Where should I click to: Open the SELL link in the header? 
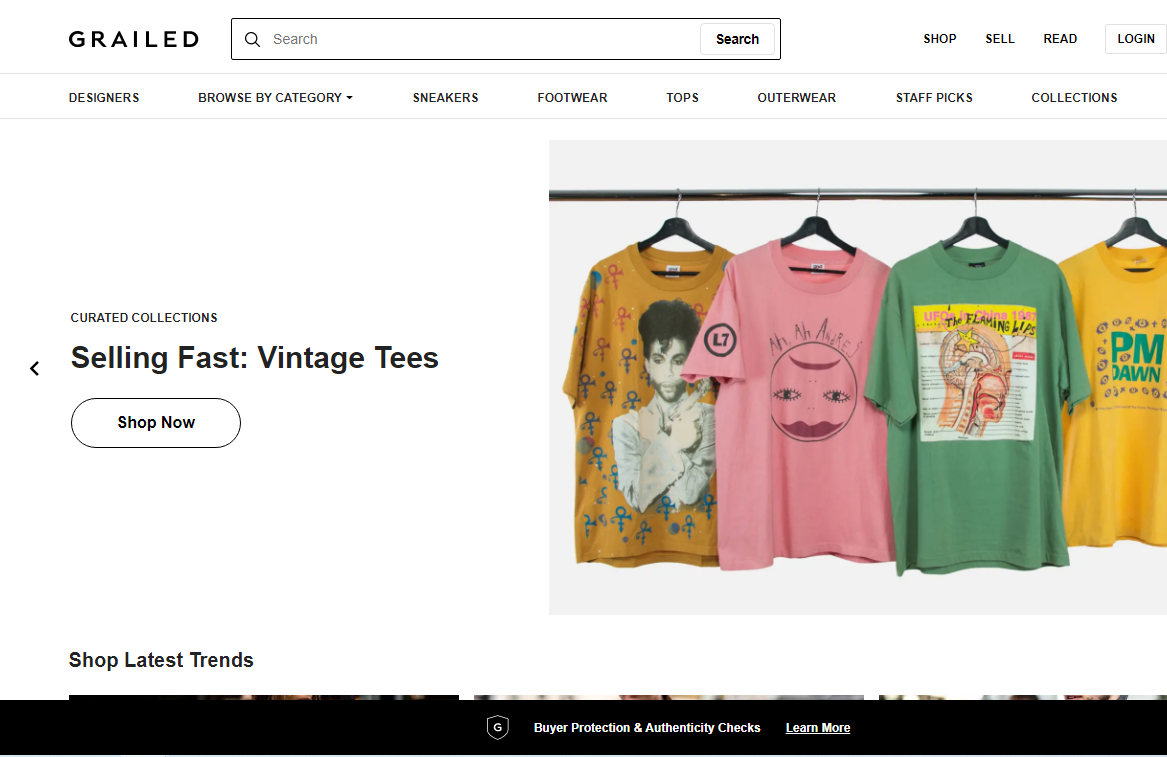coord(1000,39)
